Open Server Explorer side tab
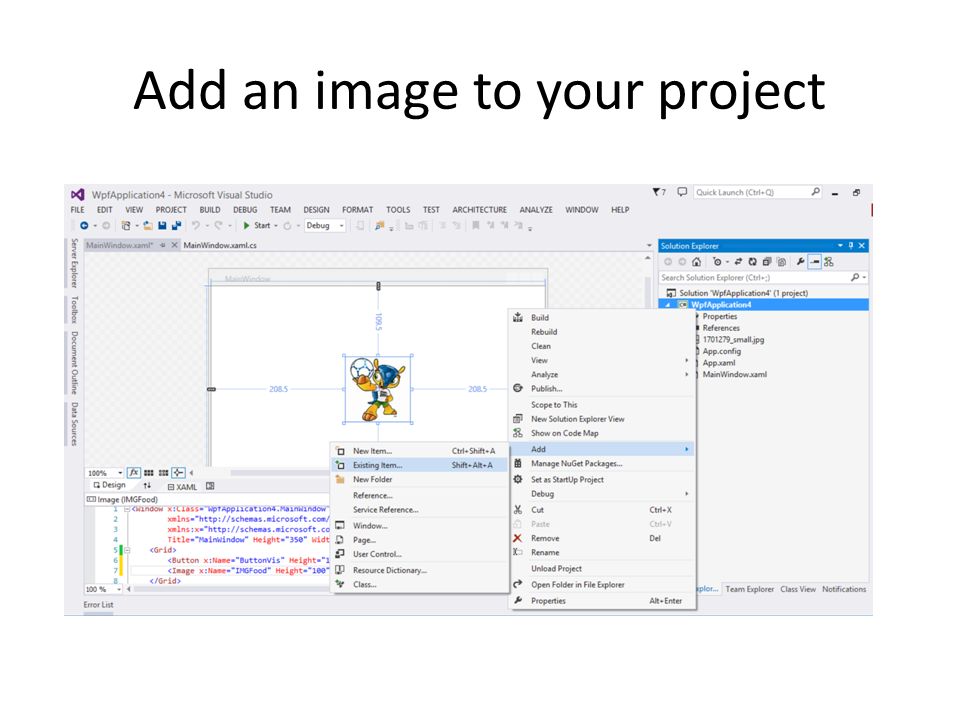 click(73, 263)
